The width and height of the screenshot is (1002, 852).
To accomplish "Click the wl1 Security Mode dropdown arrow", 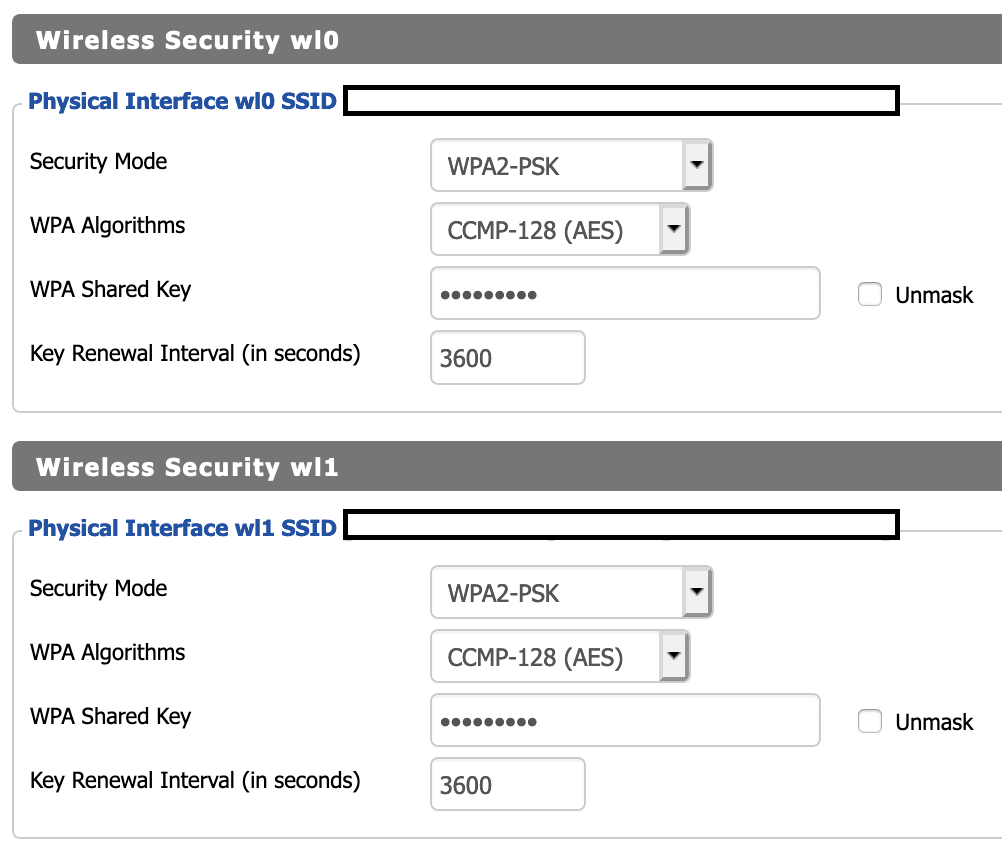I will click(x=697, y=592).
